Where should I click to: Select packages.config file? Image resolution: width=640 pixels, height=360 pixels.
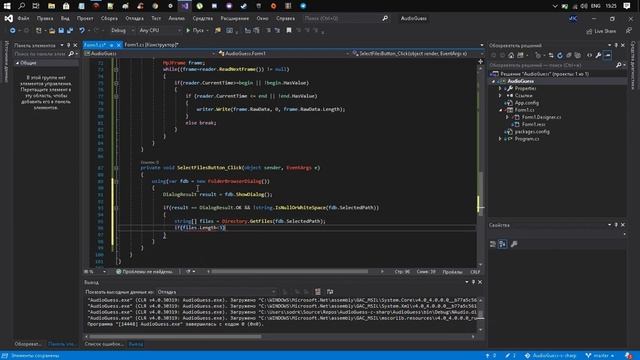[532, 132]
